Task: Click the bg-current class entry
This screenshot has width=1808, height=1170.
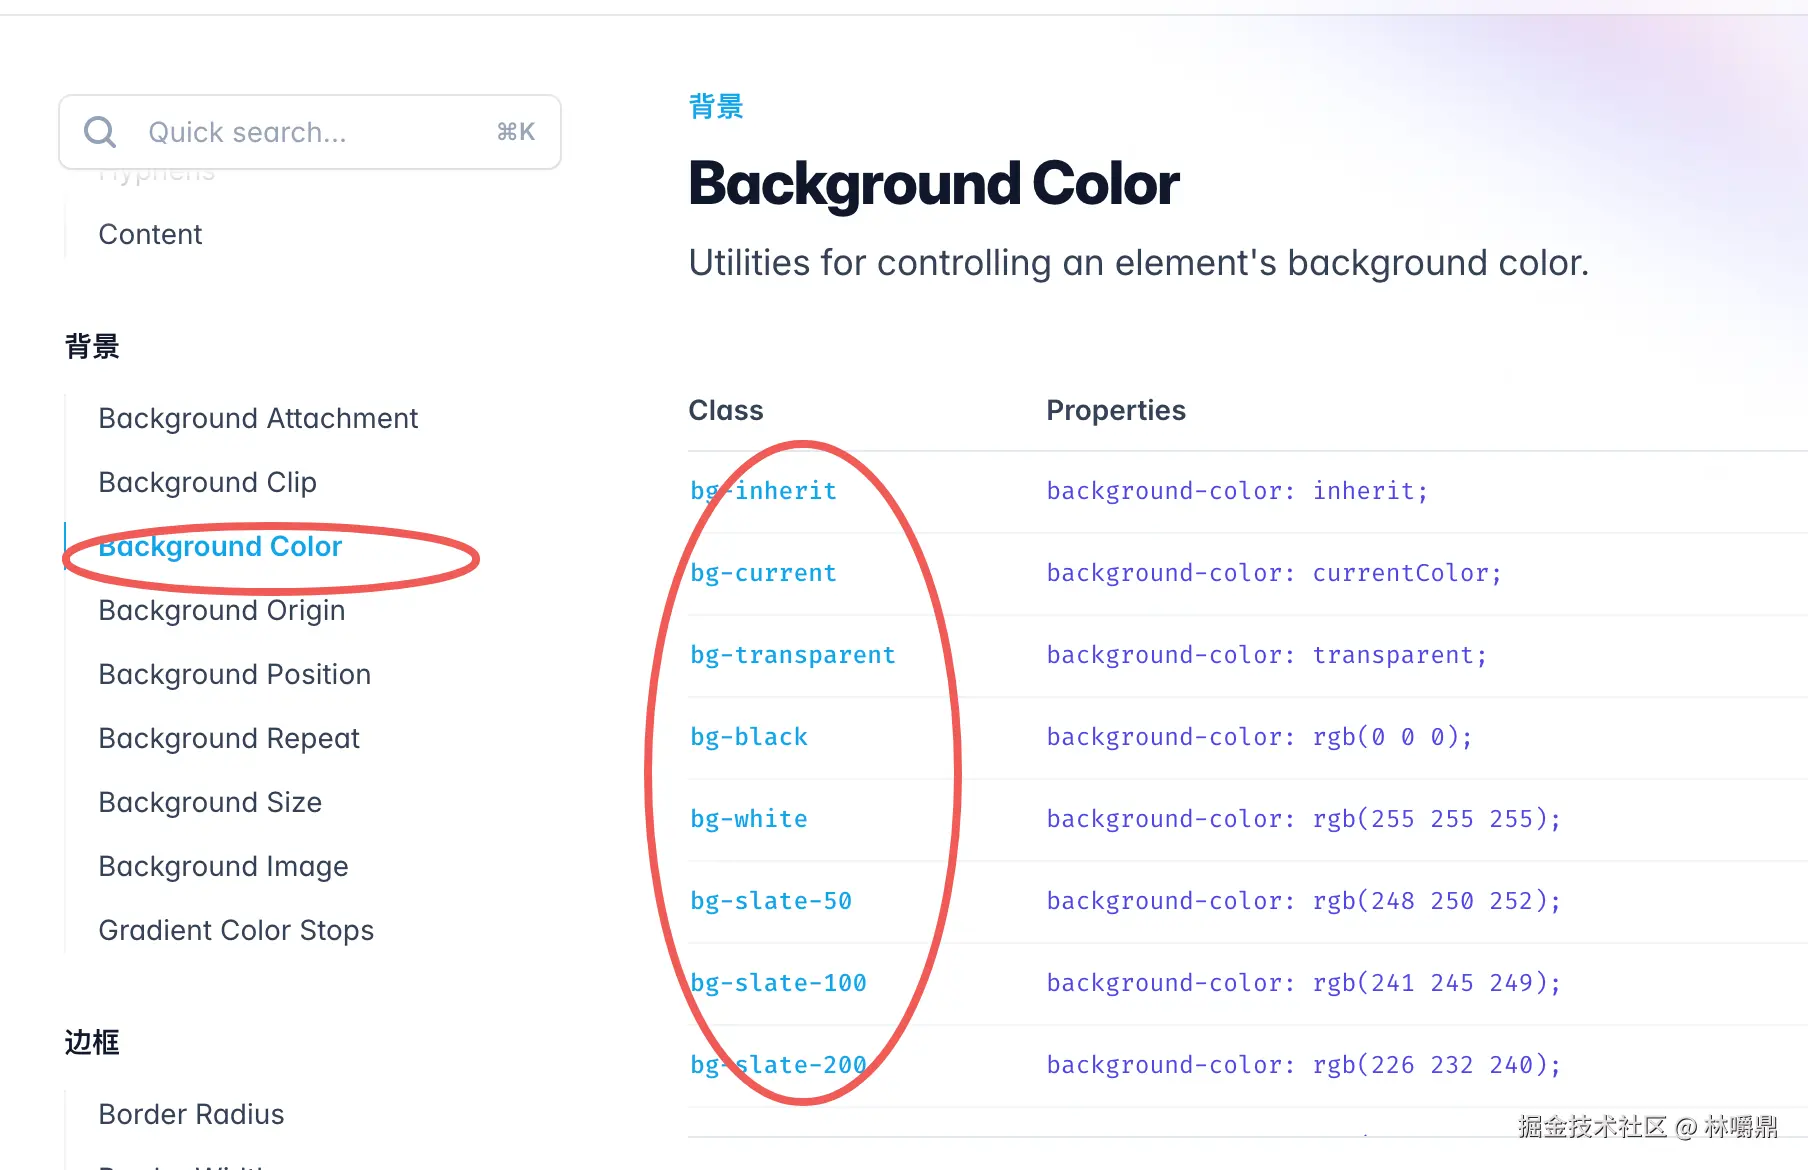Action: 763,573
